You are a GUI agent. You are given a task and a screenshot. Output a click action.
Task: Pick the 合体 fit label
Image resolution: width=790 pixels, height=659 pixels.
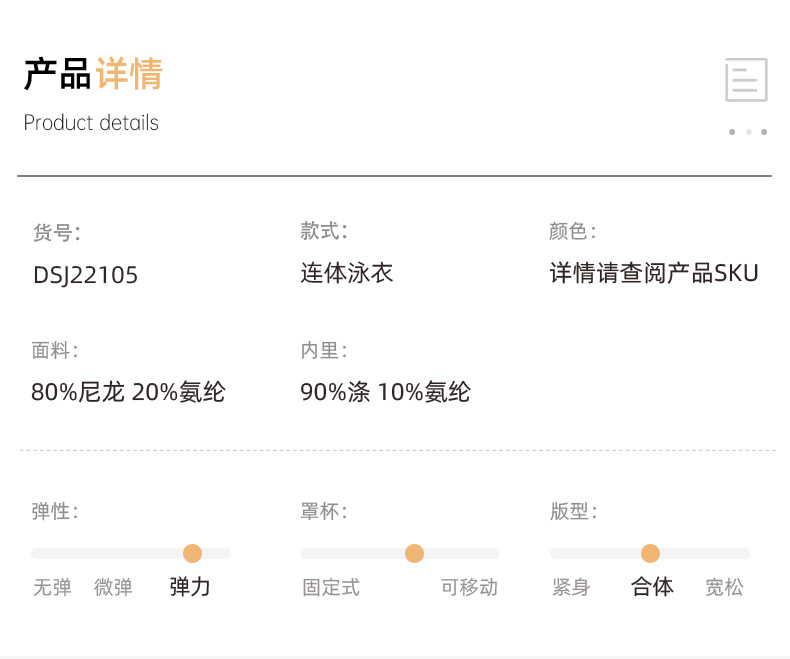click(x=652, y=587)
